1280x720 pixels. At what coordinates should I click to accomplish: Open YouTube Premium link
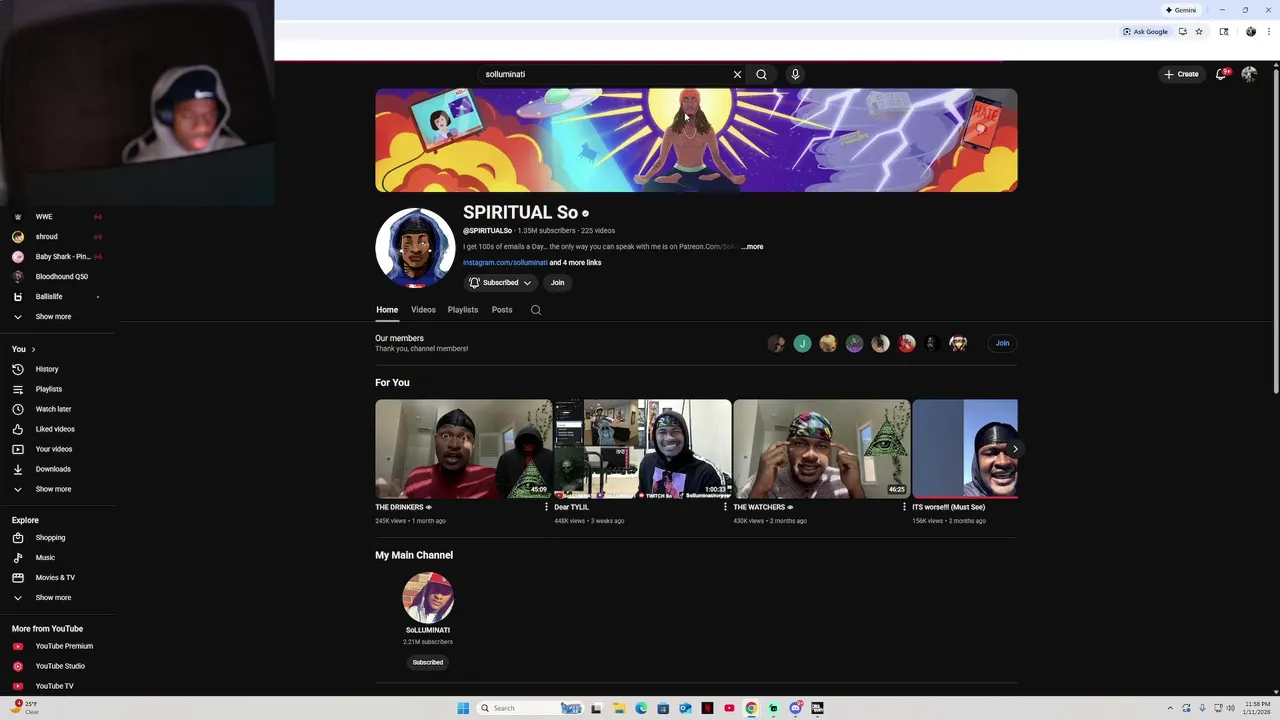click(64, 646)
